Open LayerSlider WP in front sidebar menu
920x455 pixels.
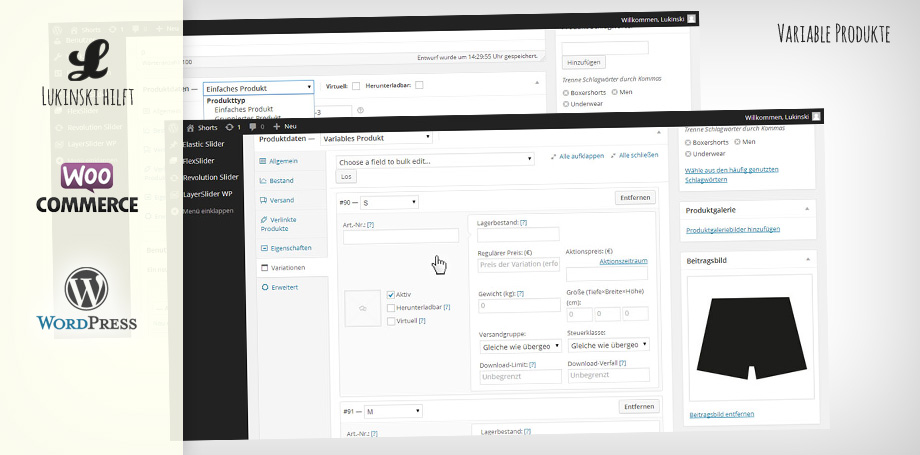[x=208, y=194]
